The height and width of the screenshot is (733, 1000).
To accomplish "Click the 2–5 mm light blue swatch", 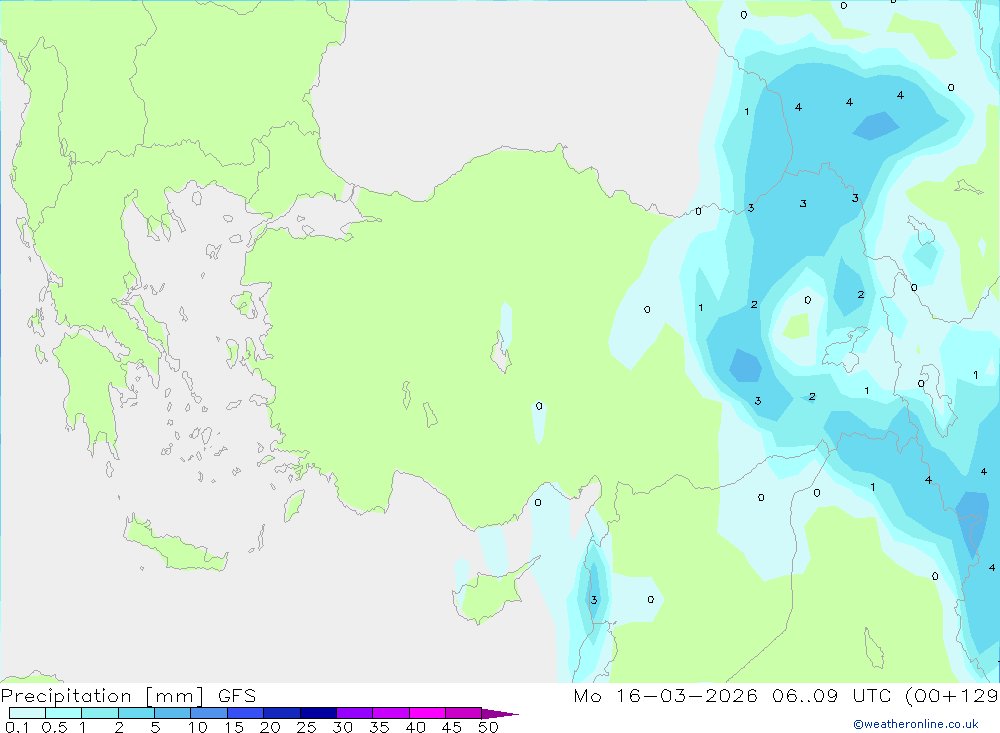I will (136, 713).
